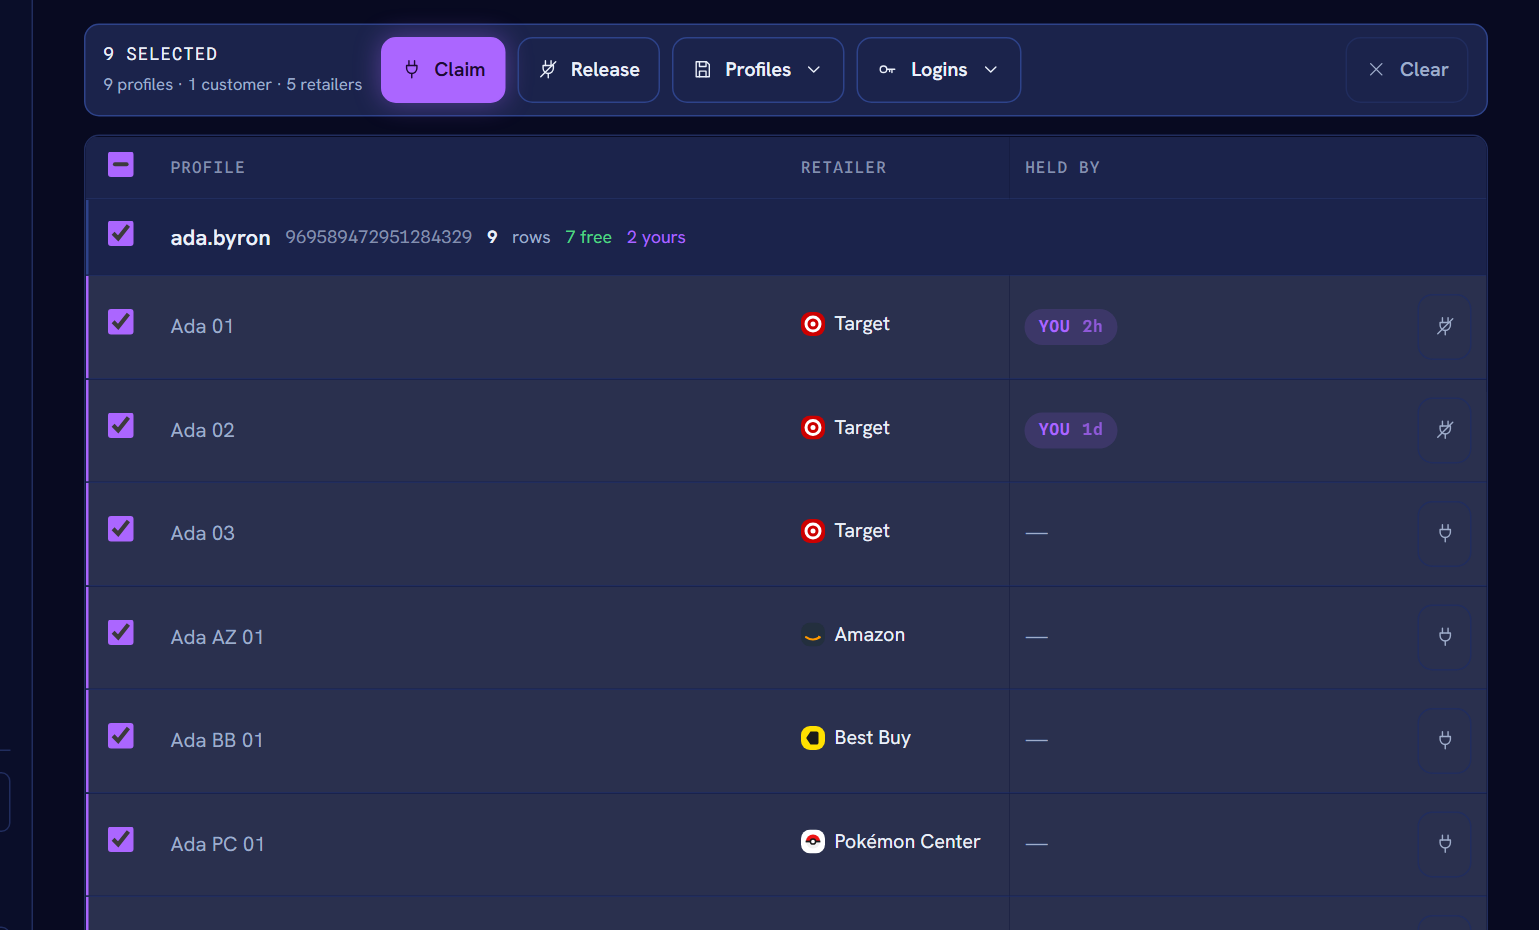1539x930 pixels.
Task: Uncheck the Ada 03 row checkbox
Action: point(121,529)
